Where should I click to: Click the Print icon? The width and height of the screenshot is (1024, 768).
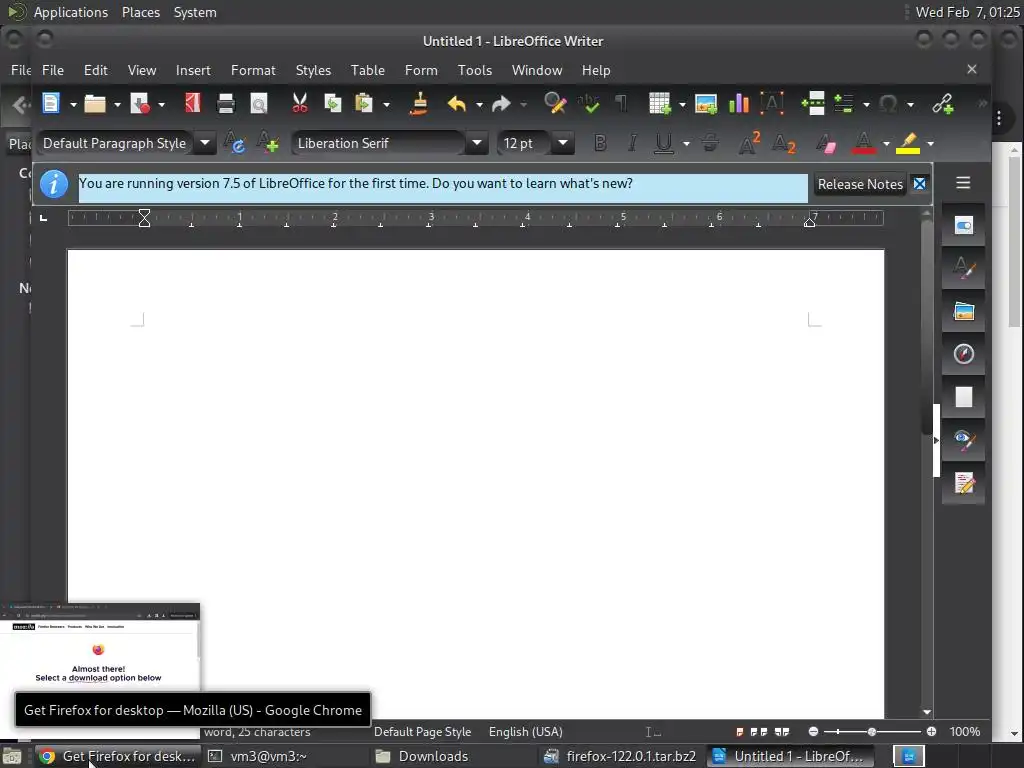pyautogui.click(x=226, y=103)
